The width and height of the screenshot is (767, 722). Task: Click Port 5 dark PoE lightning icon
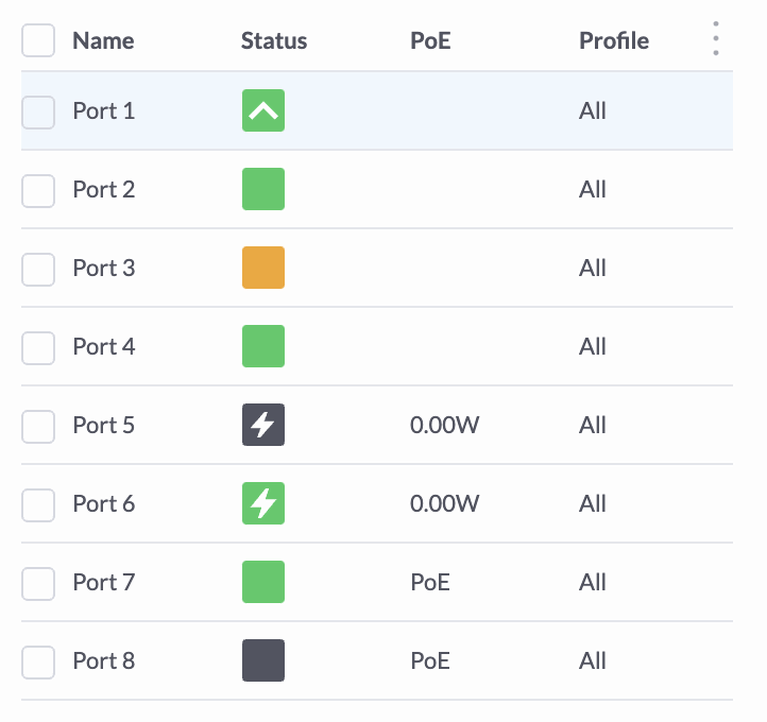263,425
